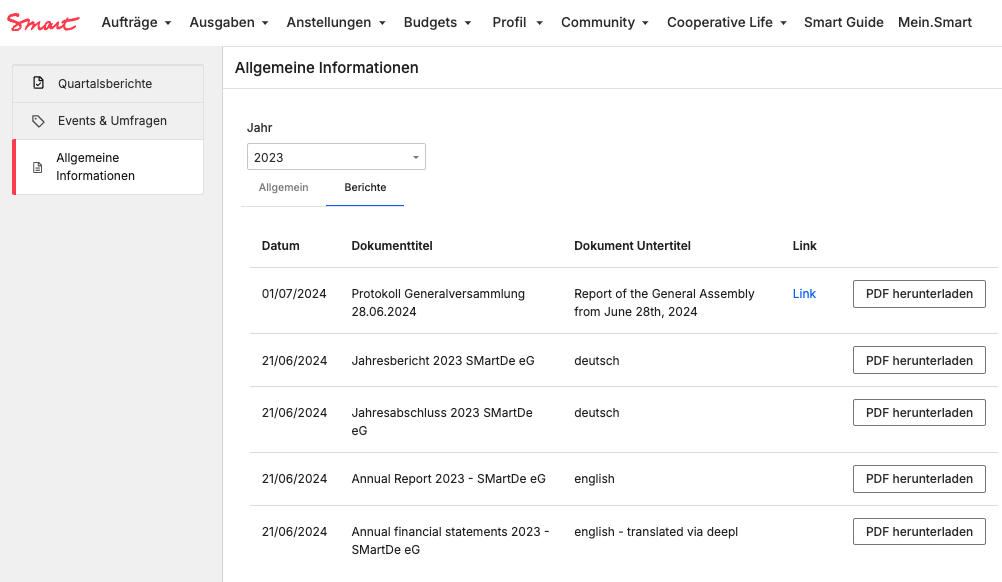Click the Quartalsberichte document icon
The width and height of the screenshot is (1002, 582).
pyautogui.click(x=38, y=83)
